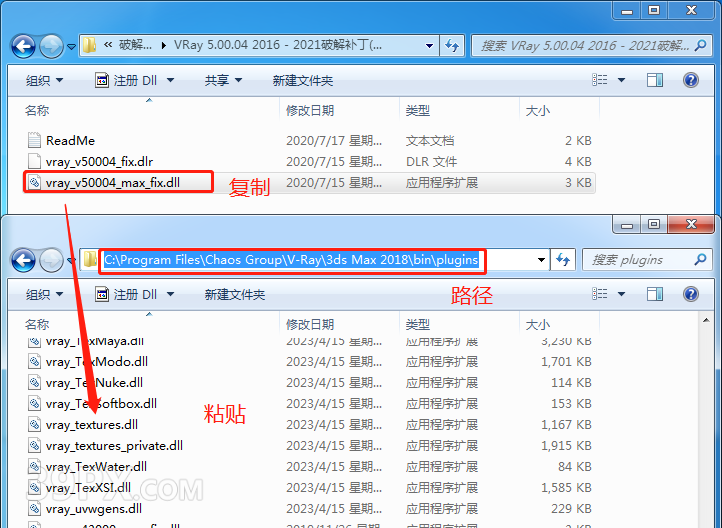Open 组织 menu in the plugins window
The height and width of the screenshot is (528, 722).
click(44, 295)
